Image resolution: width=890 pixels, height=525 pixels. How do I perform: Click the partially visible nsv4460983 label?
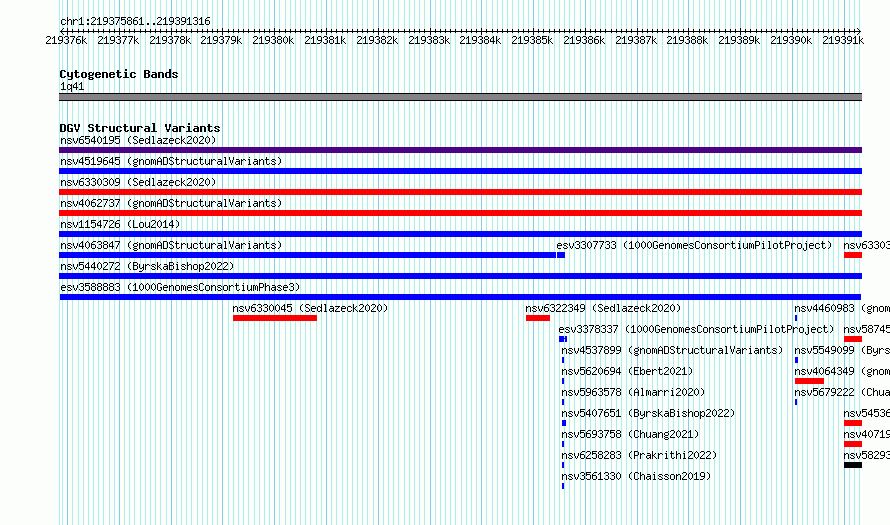tap(842, 308)
